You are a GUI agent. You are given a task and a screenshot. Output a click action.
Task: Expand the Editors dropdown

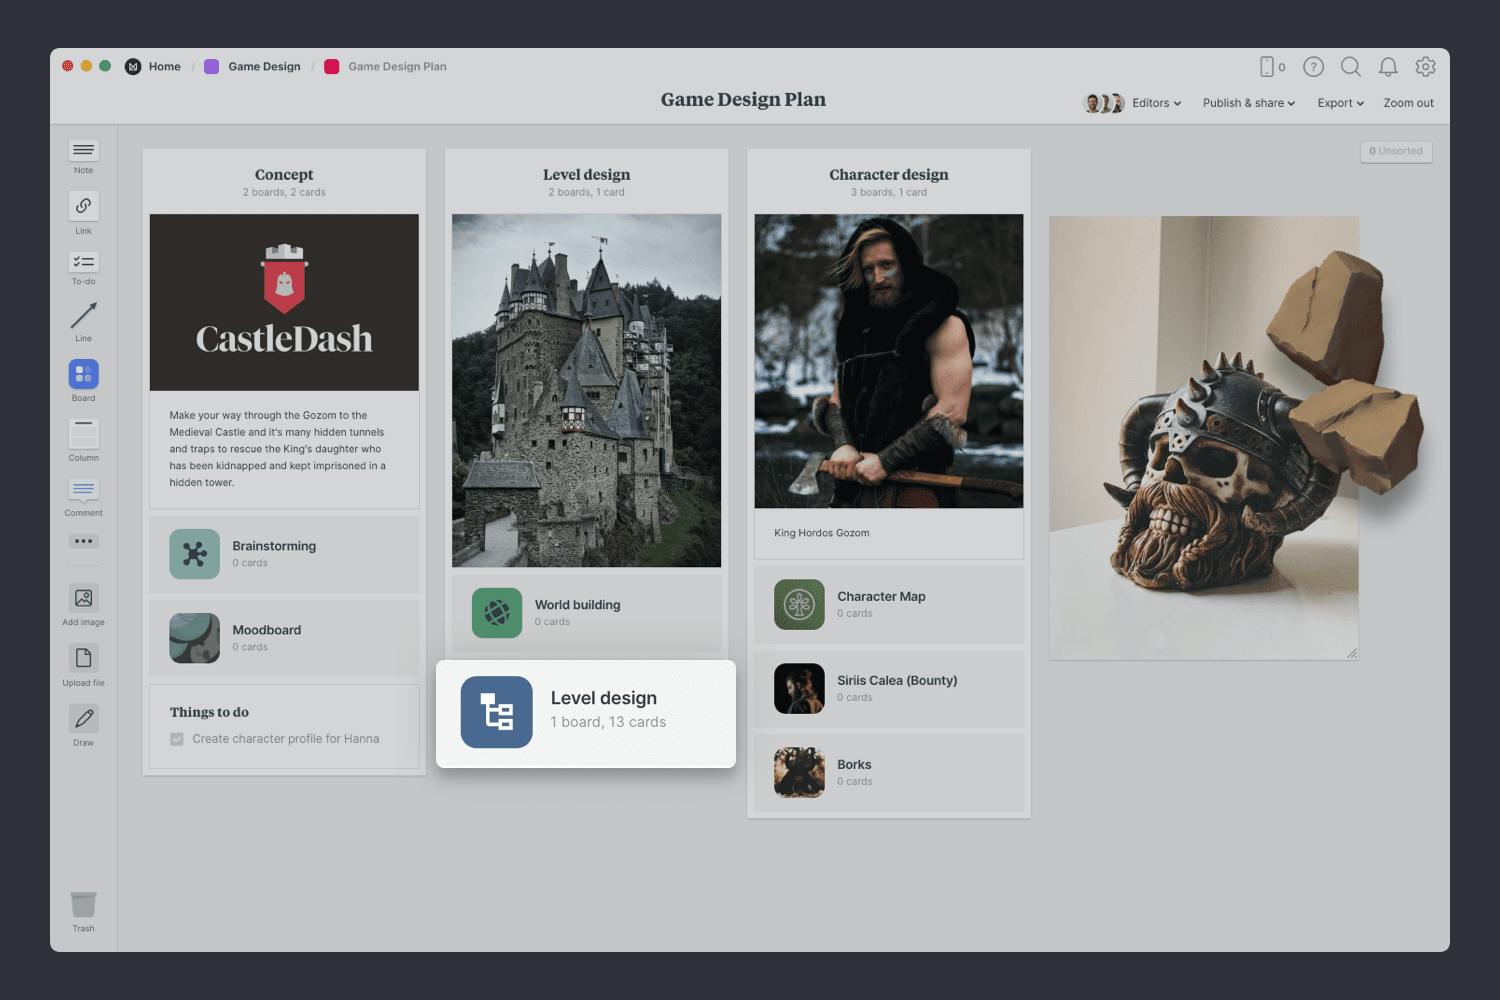(1156, 103)
